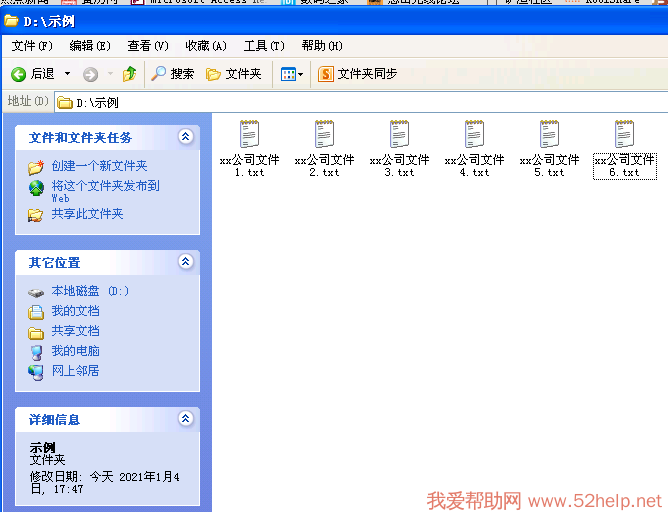This screenshot has width=668, height=512.
Task: Click Create a new folder (创建一个新文件夹) link
Action: (99, 166)
